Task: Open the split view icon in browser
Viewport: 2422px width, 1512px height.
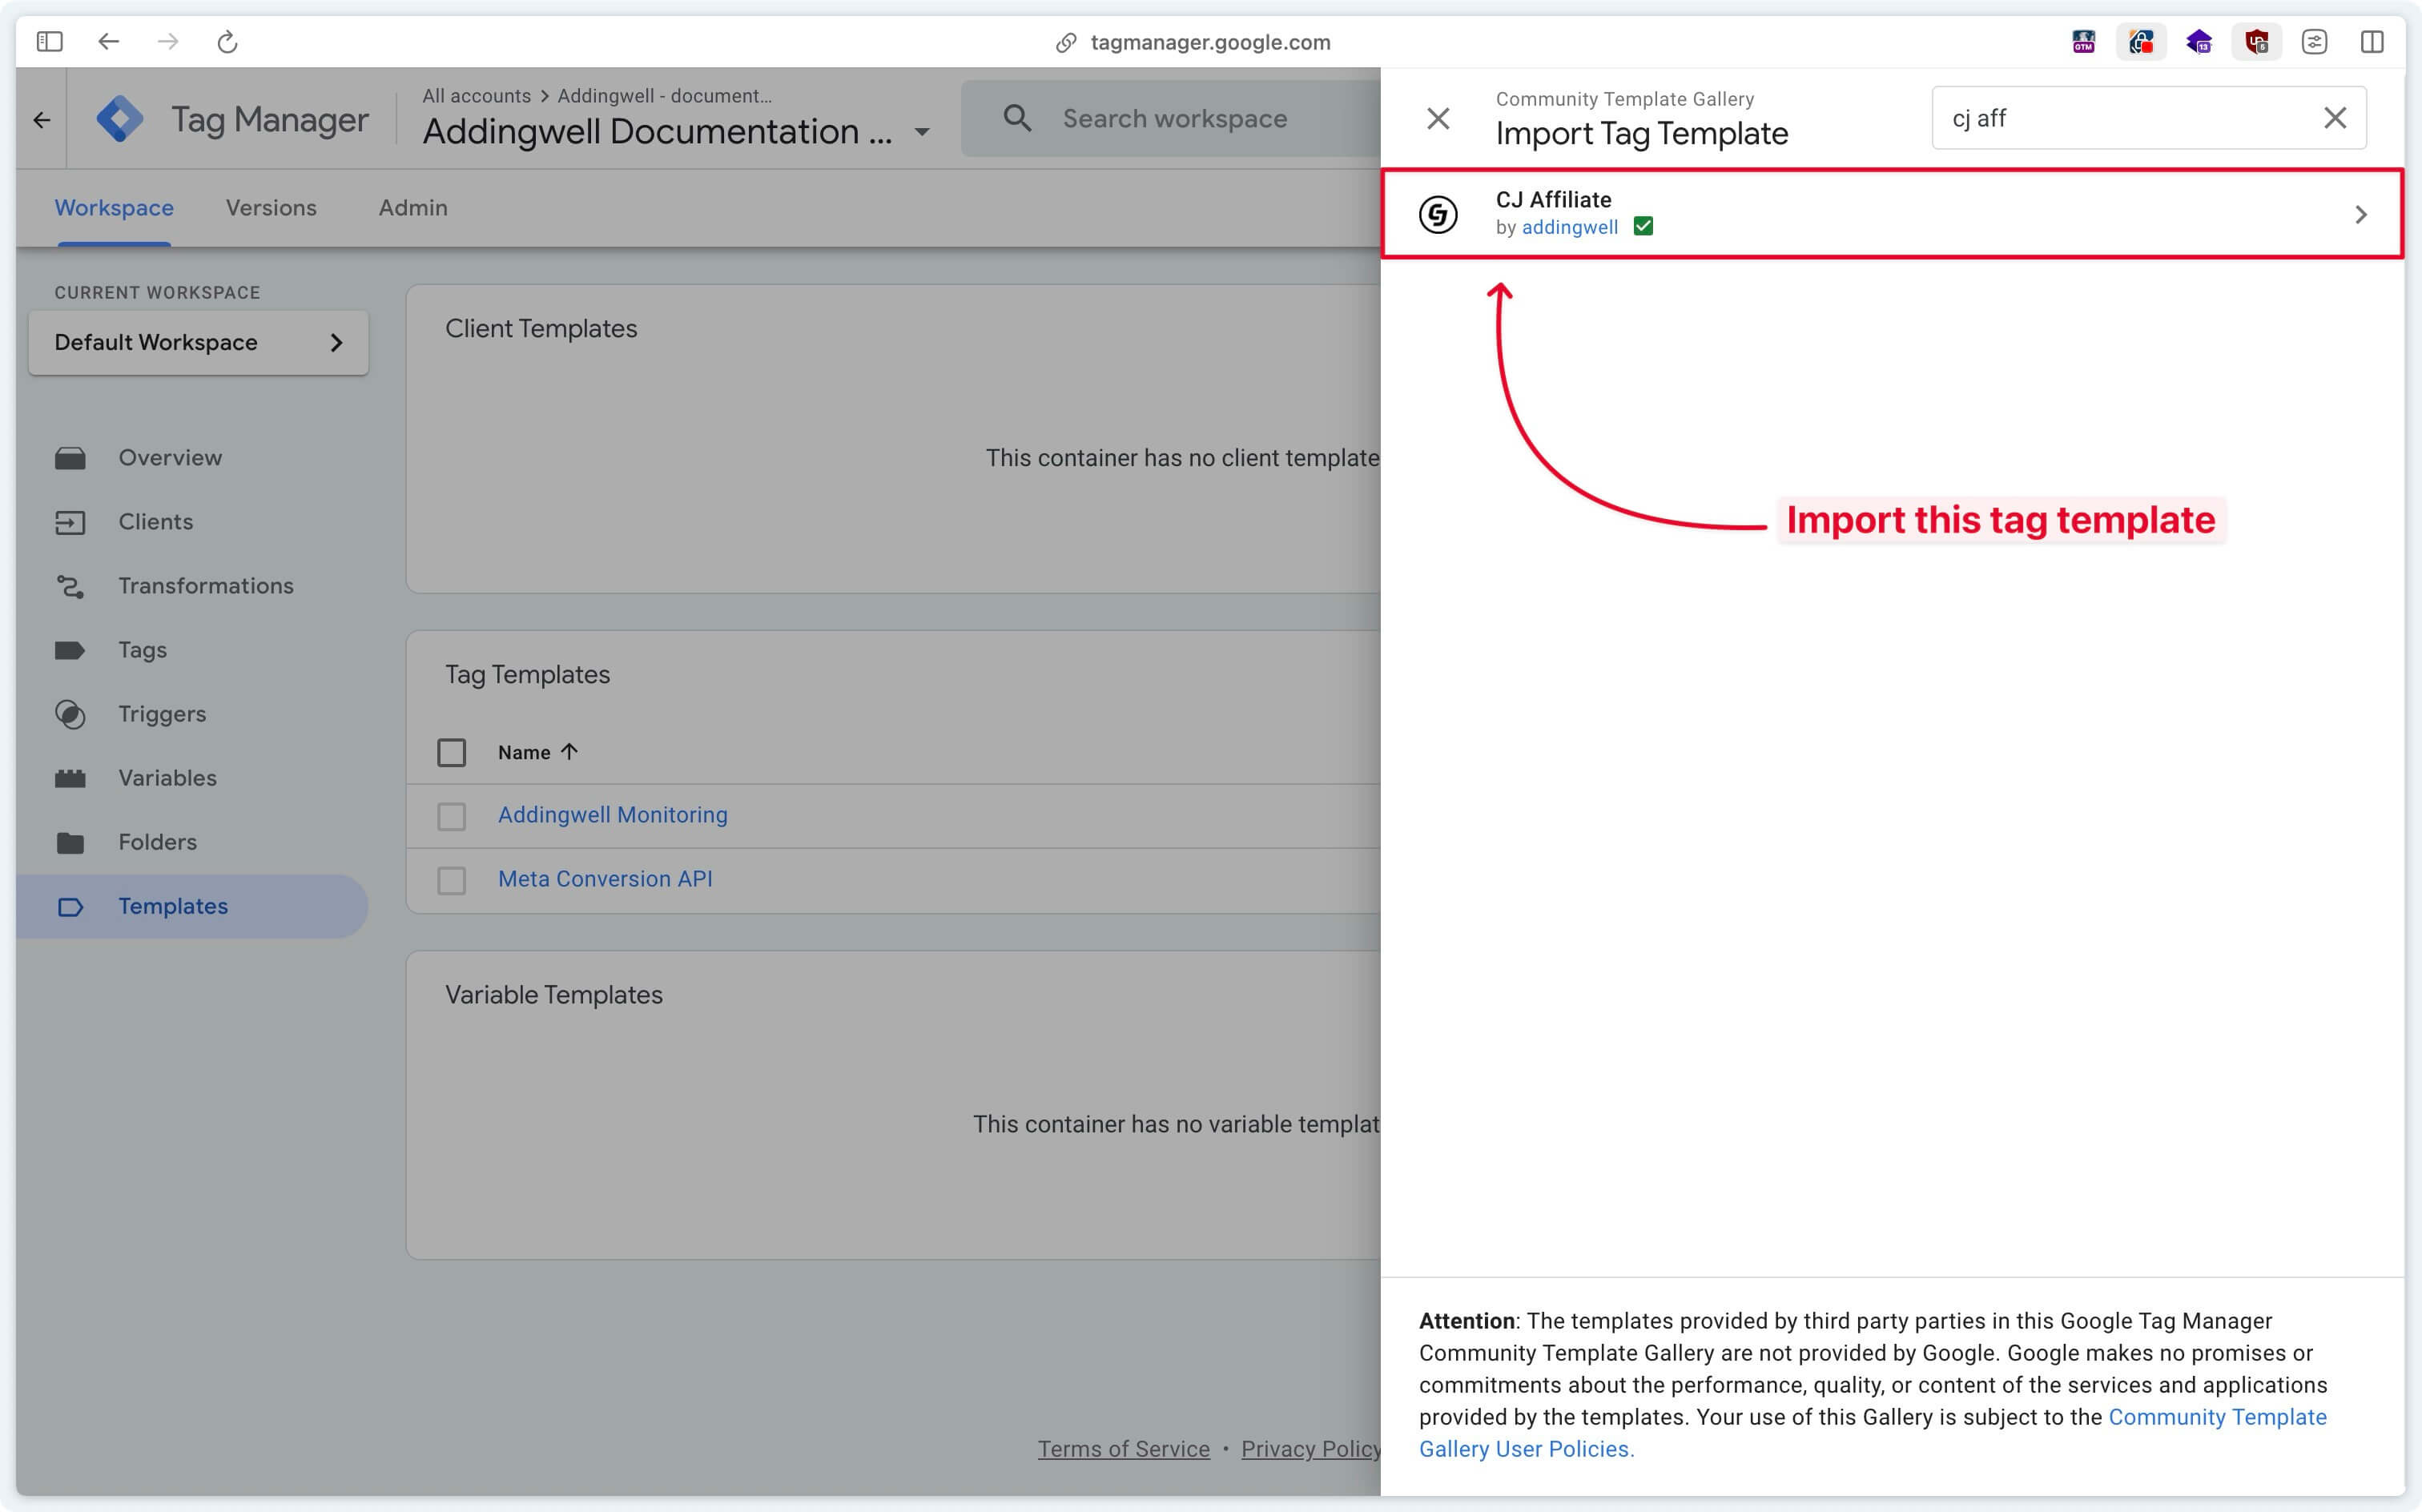Action: (2372, 41)
